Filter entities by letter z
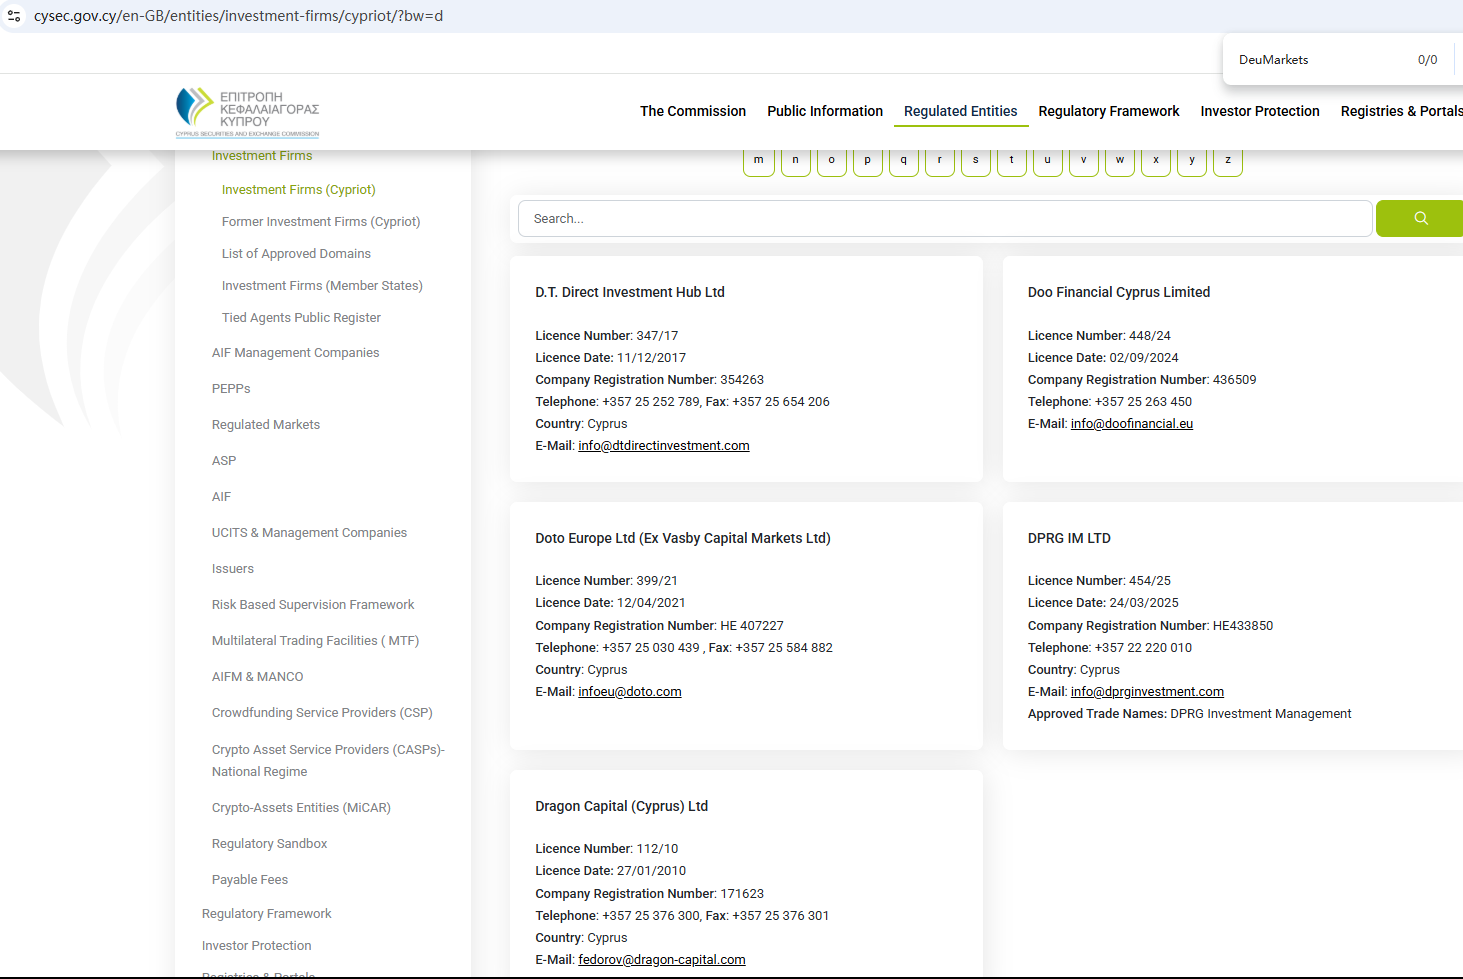This screenshot has height=979, width=1463. 1227,160
